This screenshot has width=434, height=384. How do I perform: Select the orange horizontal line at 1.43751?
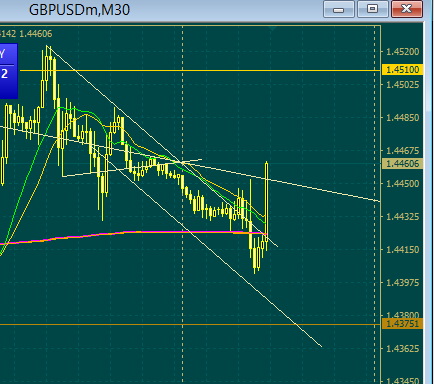(x=190, y=324)
